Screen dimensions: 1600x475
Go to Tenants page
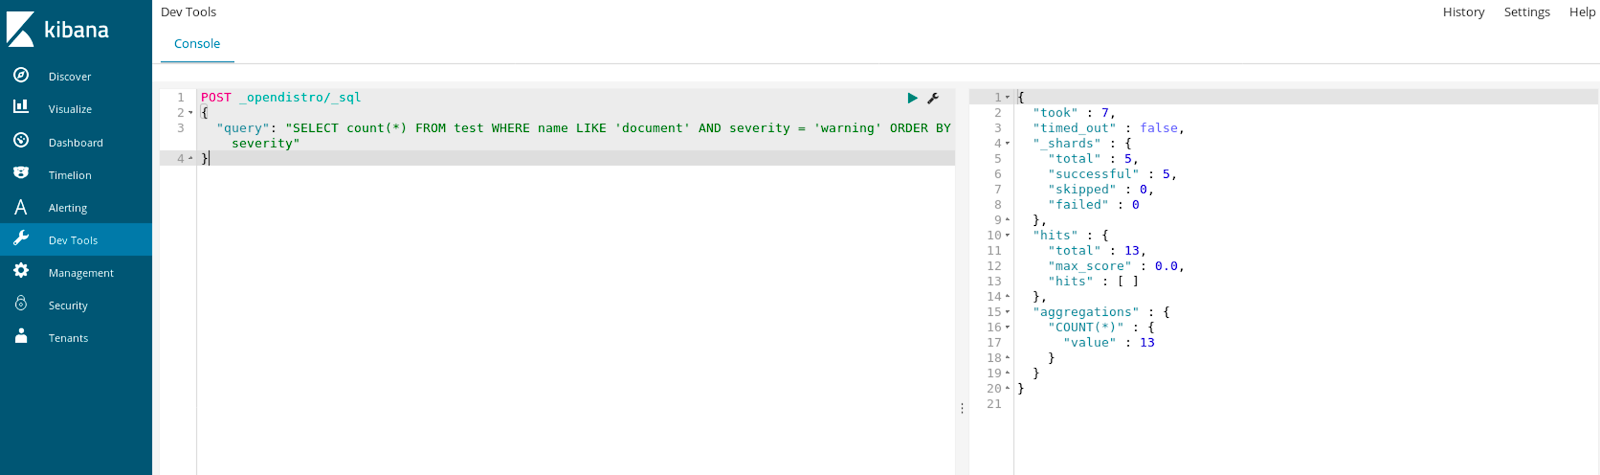[x=68, y=338]
